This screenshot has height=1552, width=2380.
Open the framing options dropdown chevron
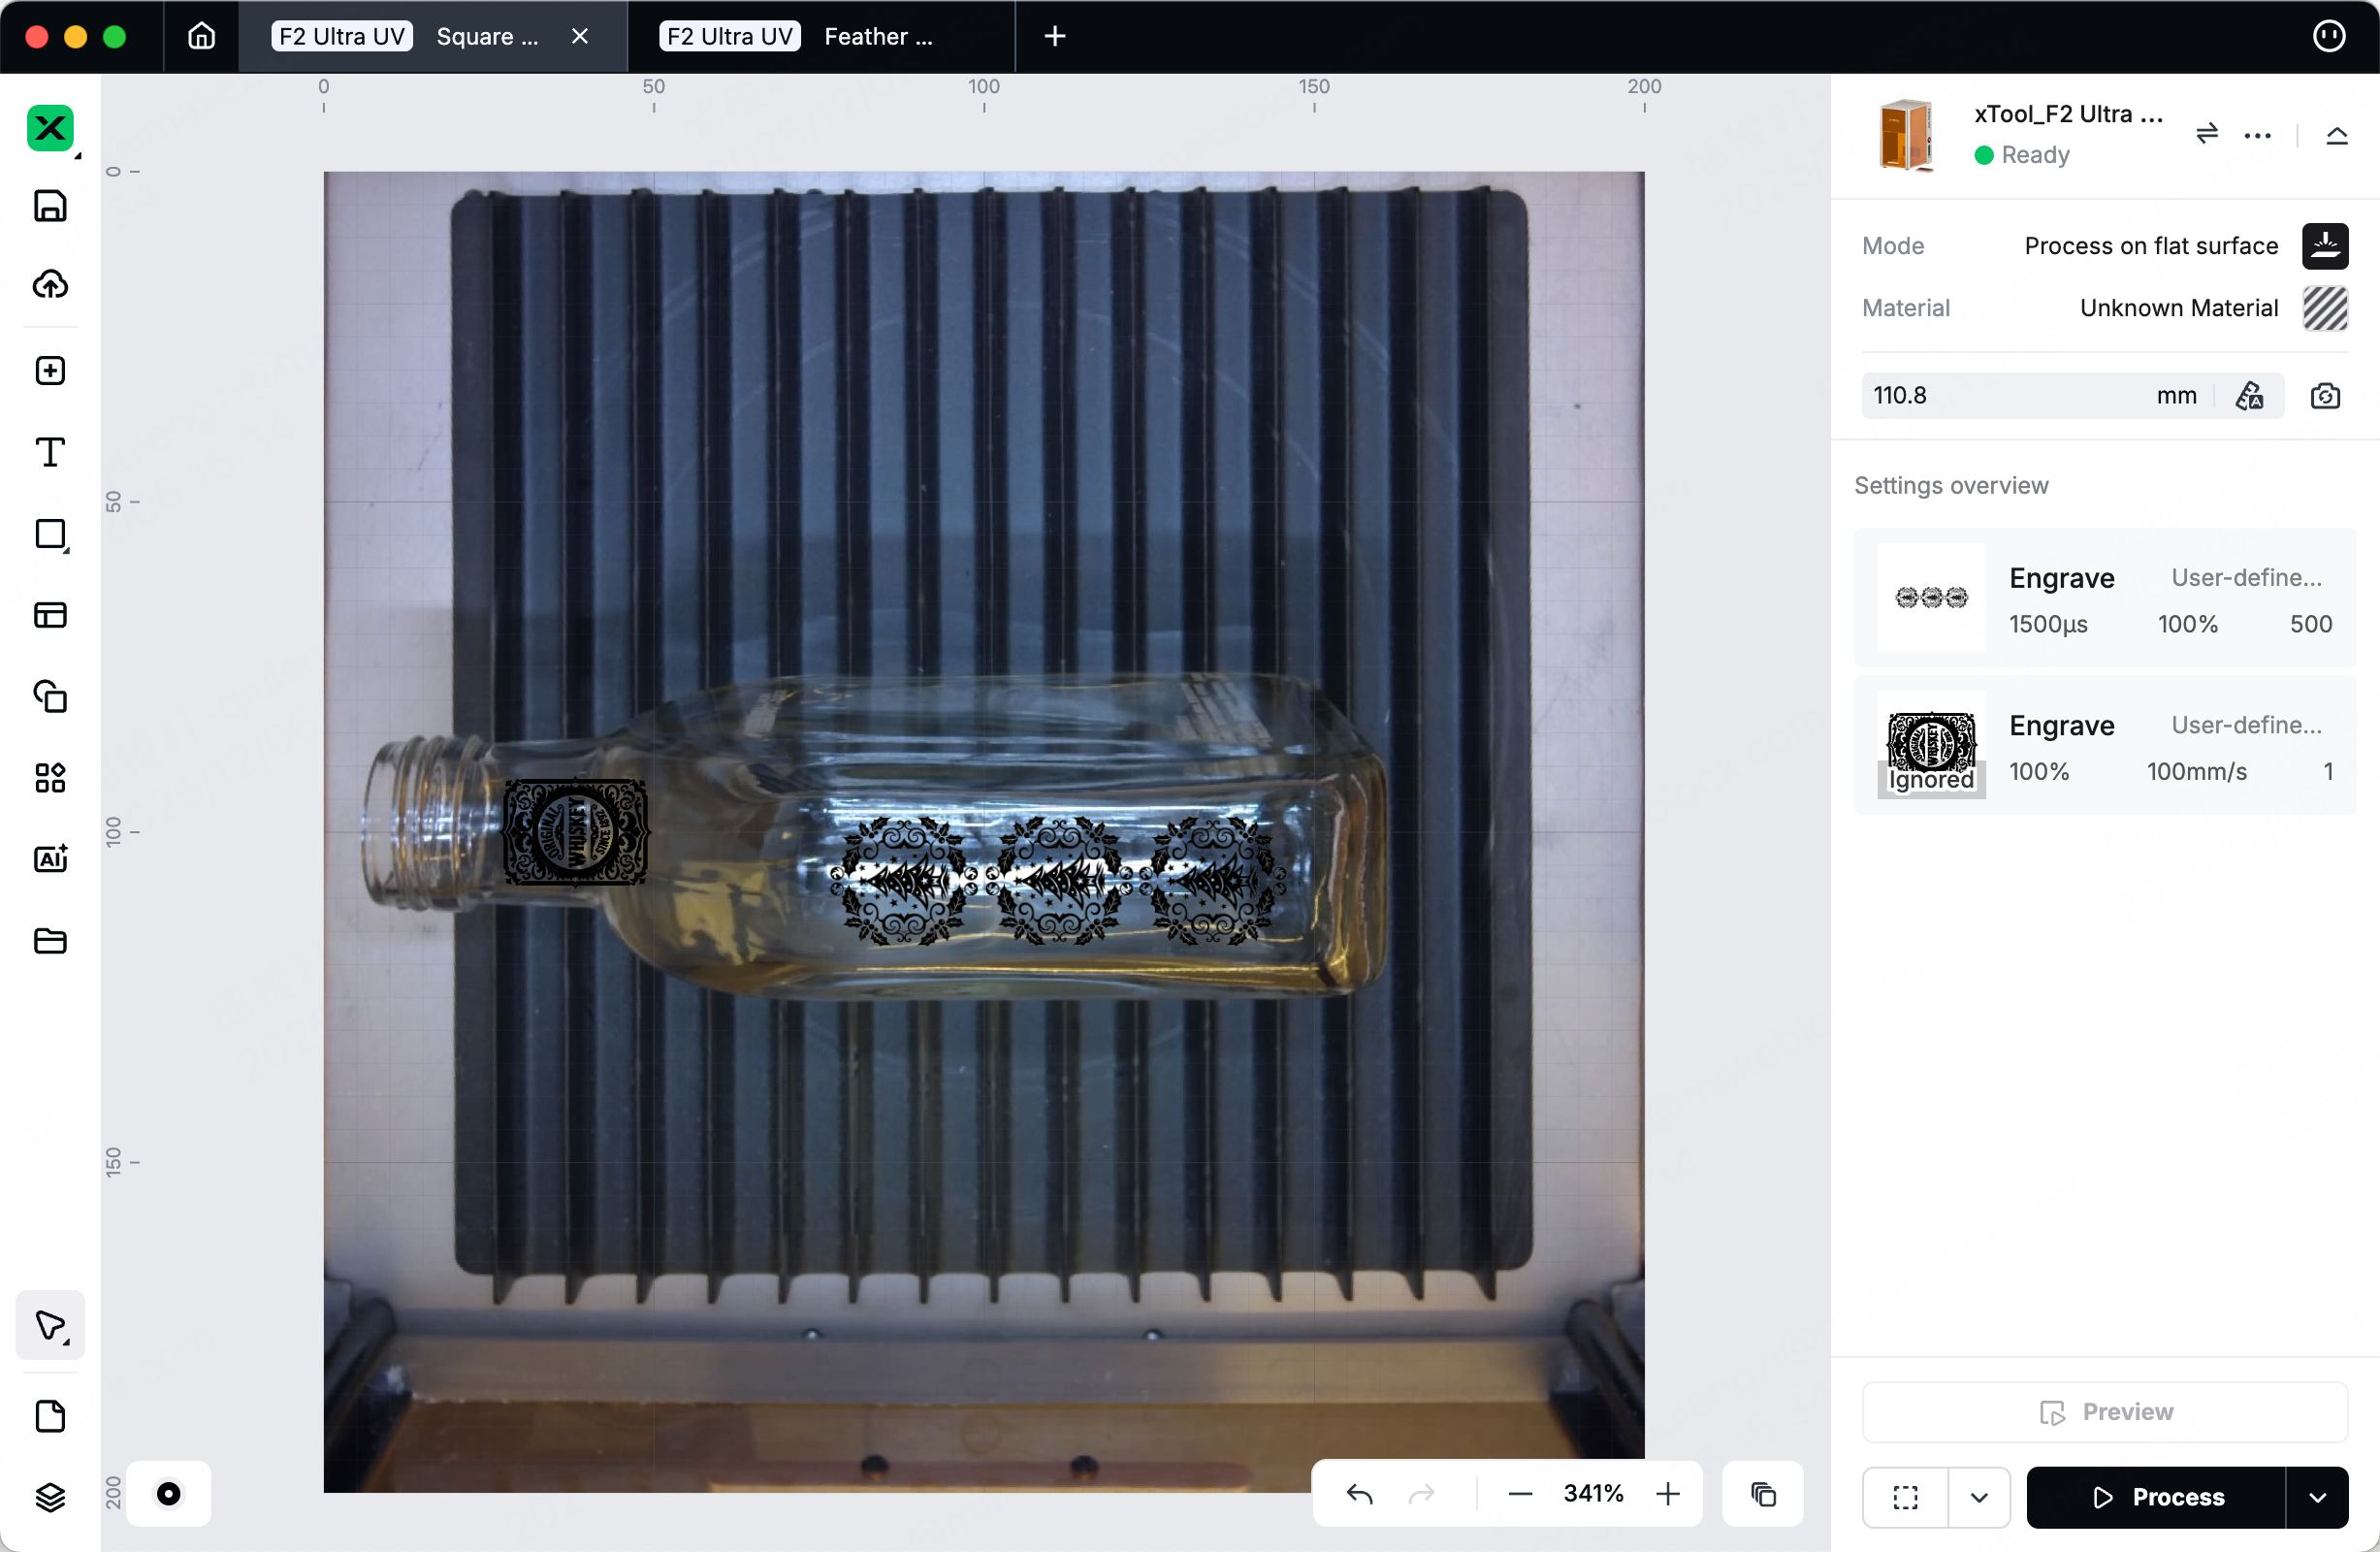(x=1978, y=1497)
